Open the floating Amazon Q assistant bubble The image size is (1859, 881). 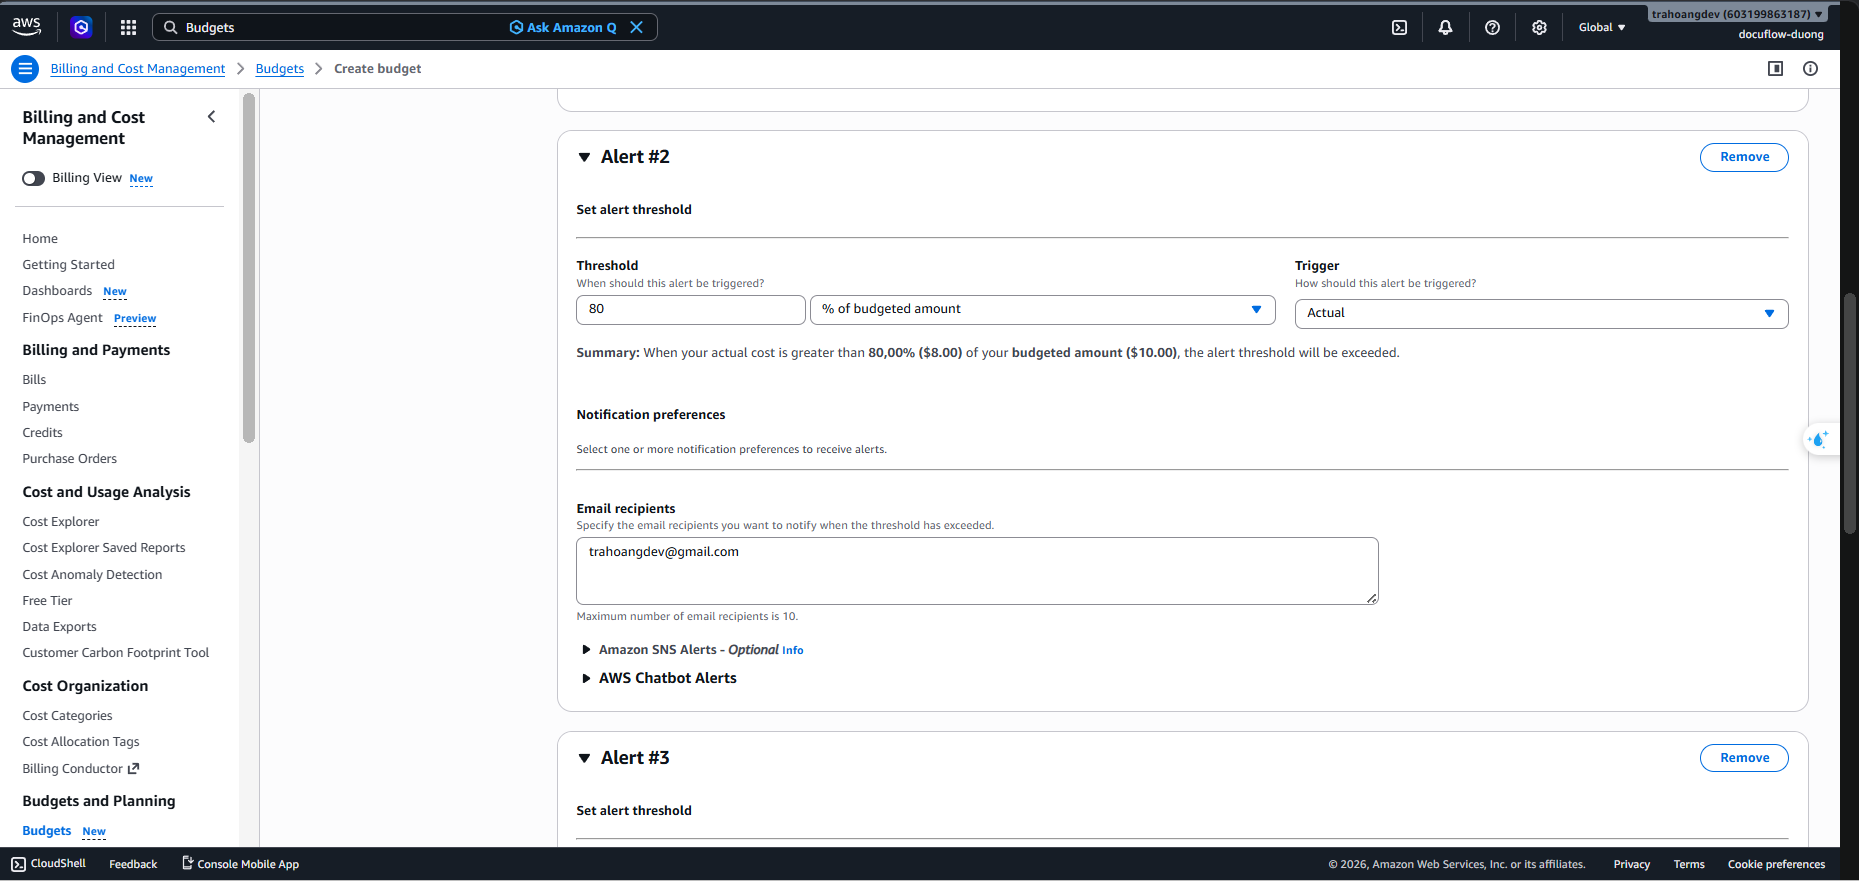pos(1819,439)
